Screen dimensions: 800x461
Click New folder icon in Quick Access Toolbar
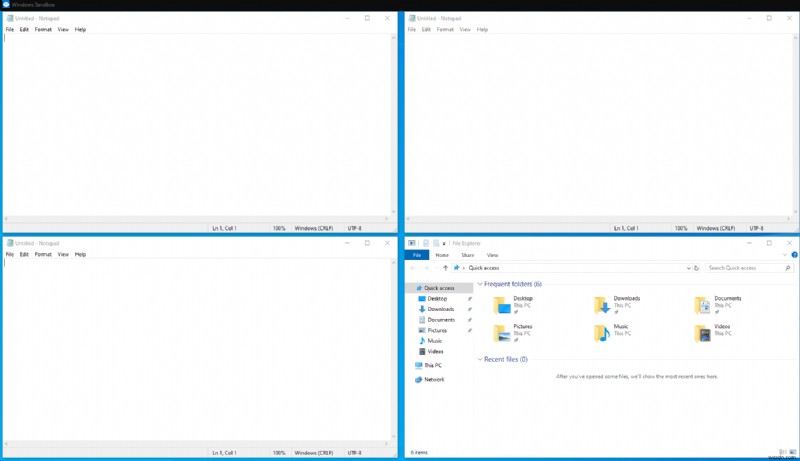click(436, 243)
